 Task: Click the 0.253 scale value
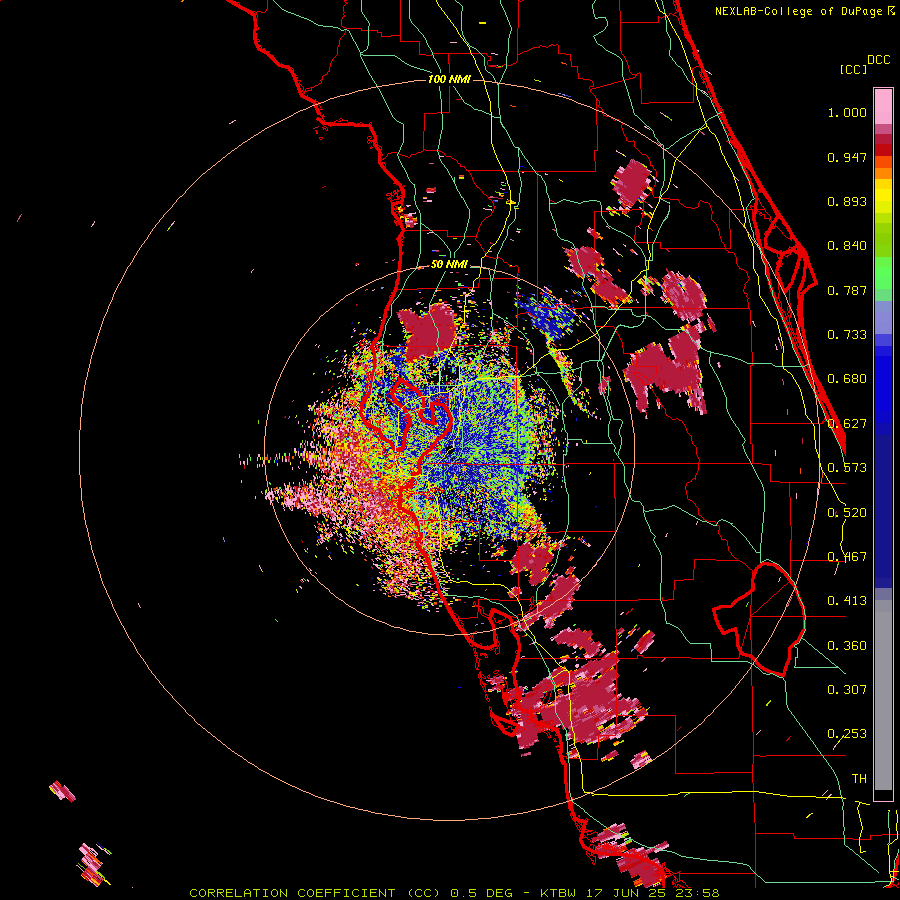point(847,734)
